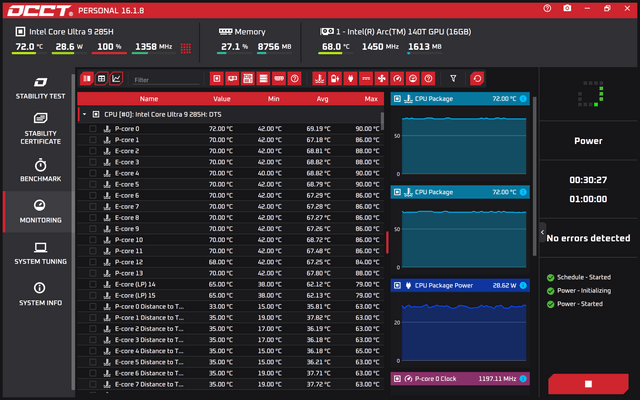
Task: Toggle the usage gauge sensor filter
Action: (x=413, y=78)
